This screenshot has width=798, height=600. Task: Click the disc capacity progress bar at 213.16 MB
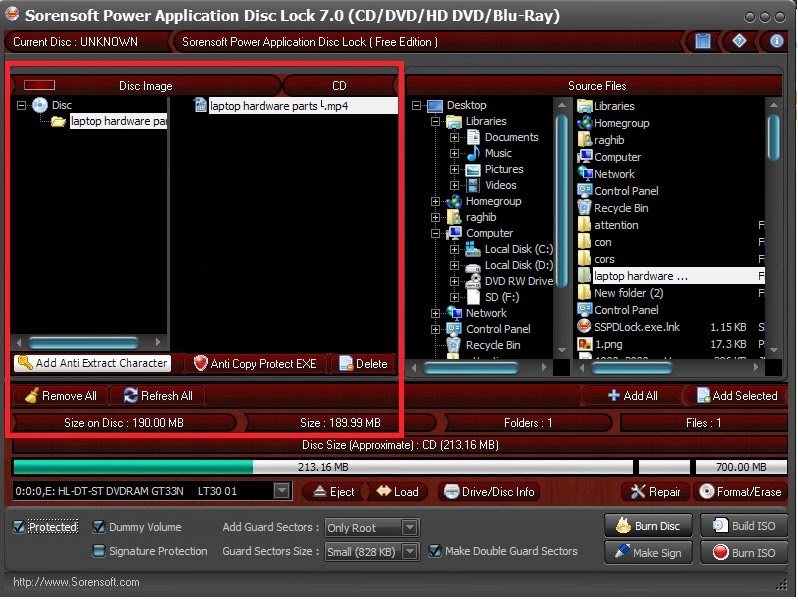coord(323,467)
